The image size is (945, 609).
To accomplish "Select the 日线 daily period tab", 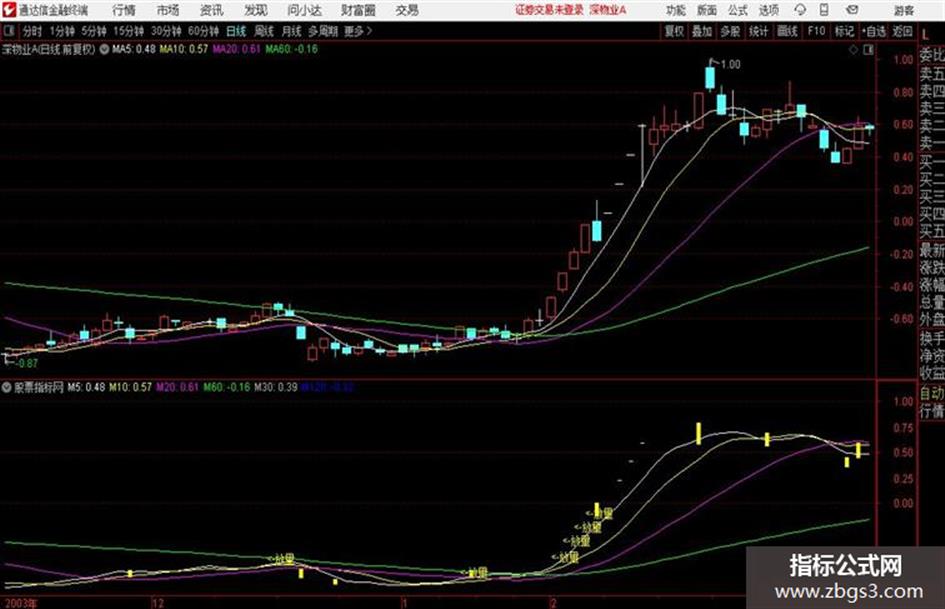I will click(236, 31).
